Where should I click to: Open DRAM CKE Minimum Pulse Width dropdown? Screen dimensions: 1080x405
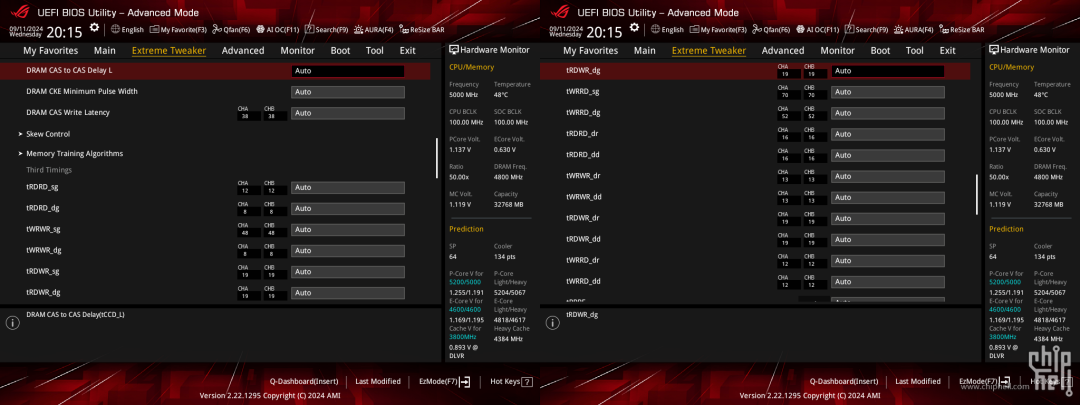(x=348, y=92)
